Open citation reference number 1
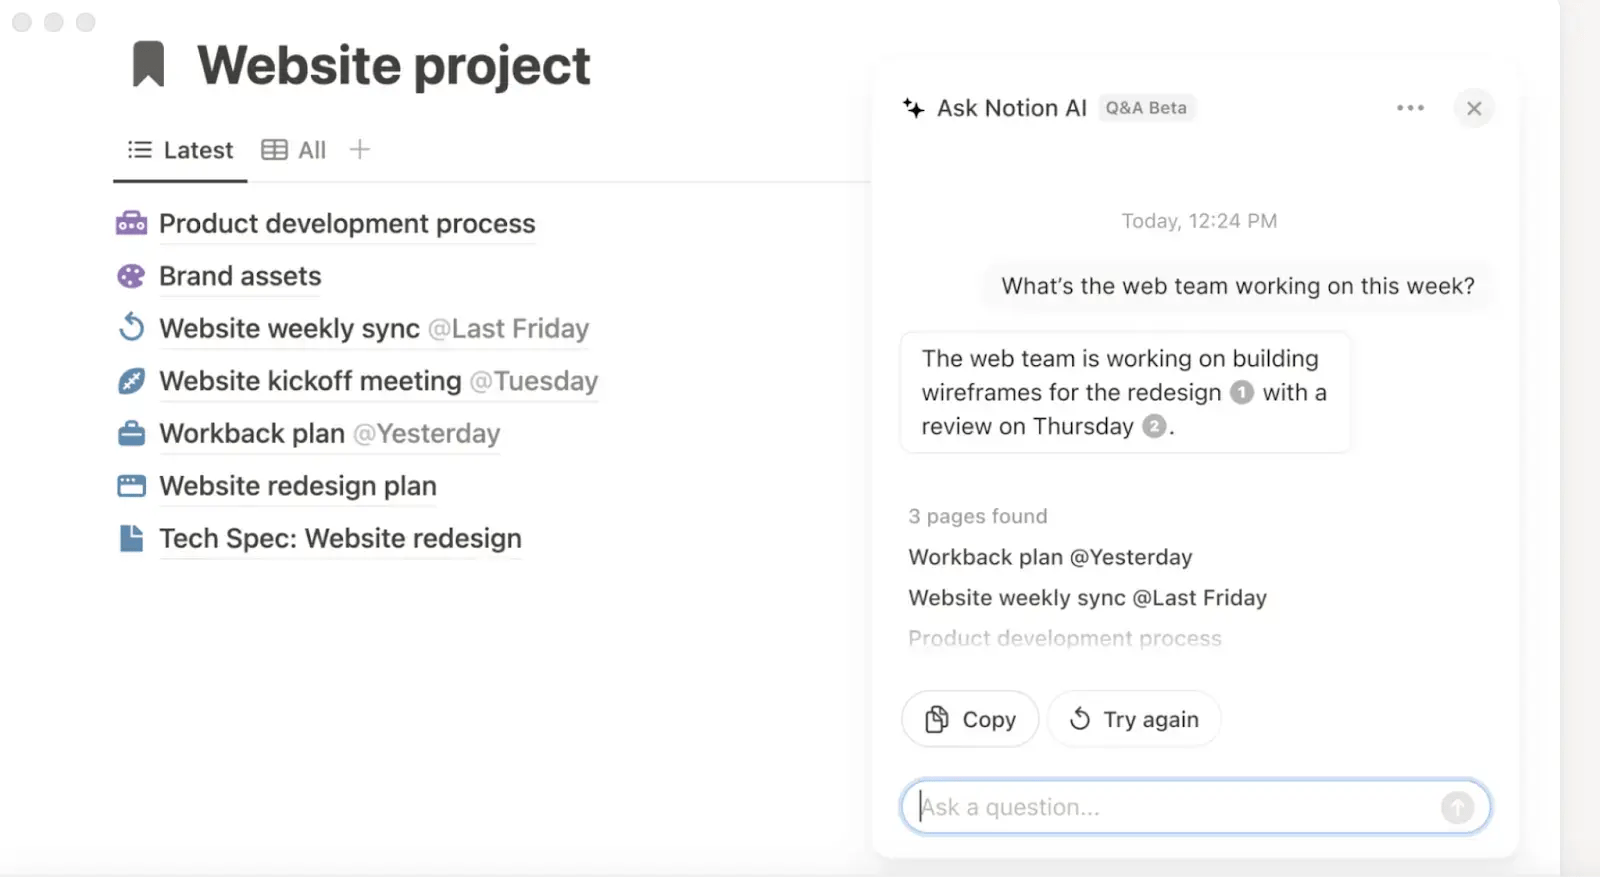The image size is (1600, 877). pyautogui.click(x=1241, y=392)
